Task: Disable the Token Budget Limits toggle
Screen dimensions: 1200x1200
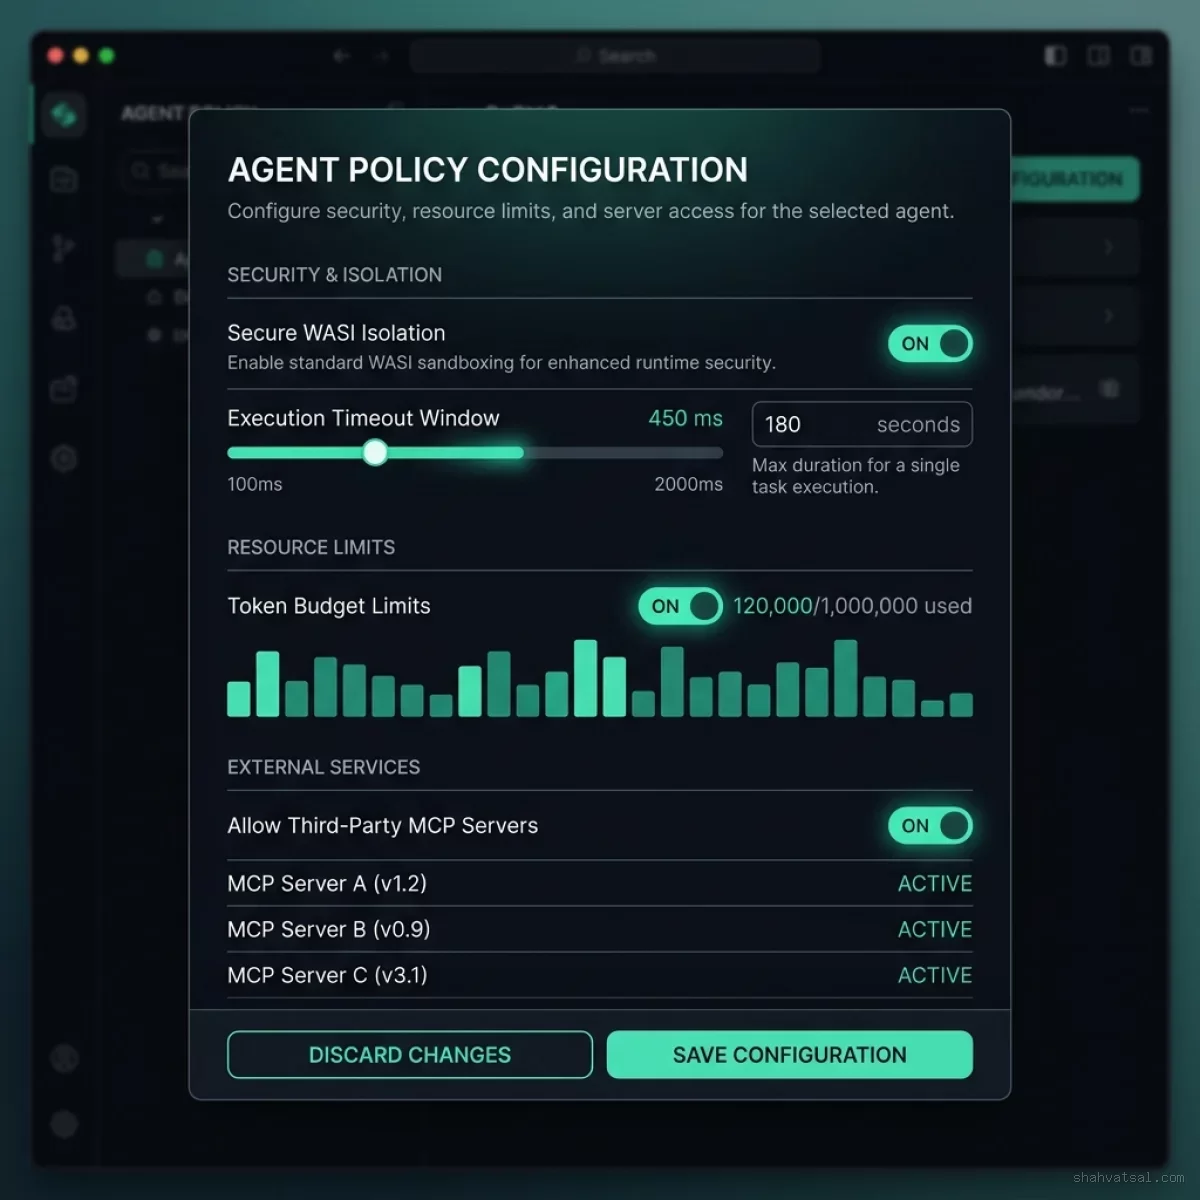Action: [x=680, y=606]
